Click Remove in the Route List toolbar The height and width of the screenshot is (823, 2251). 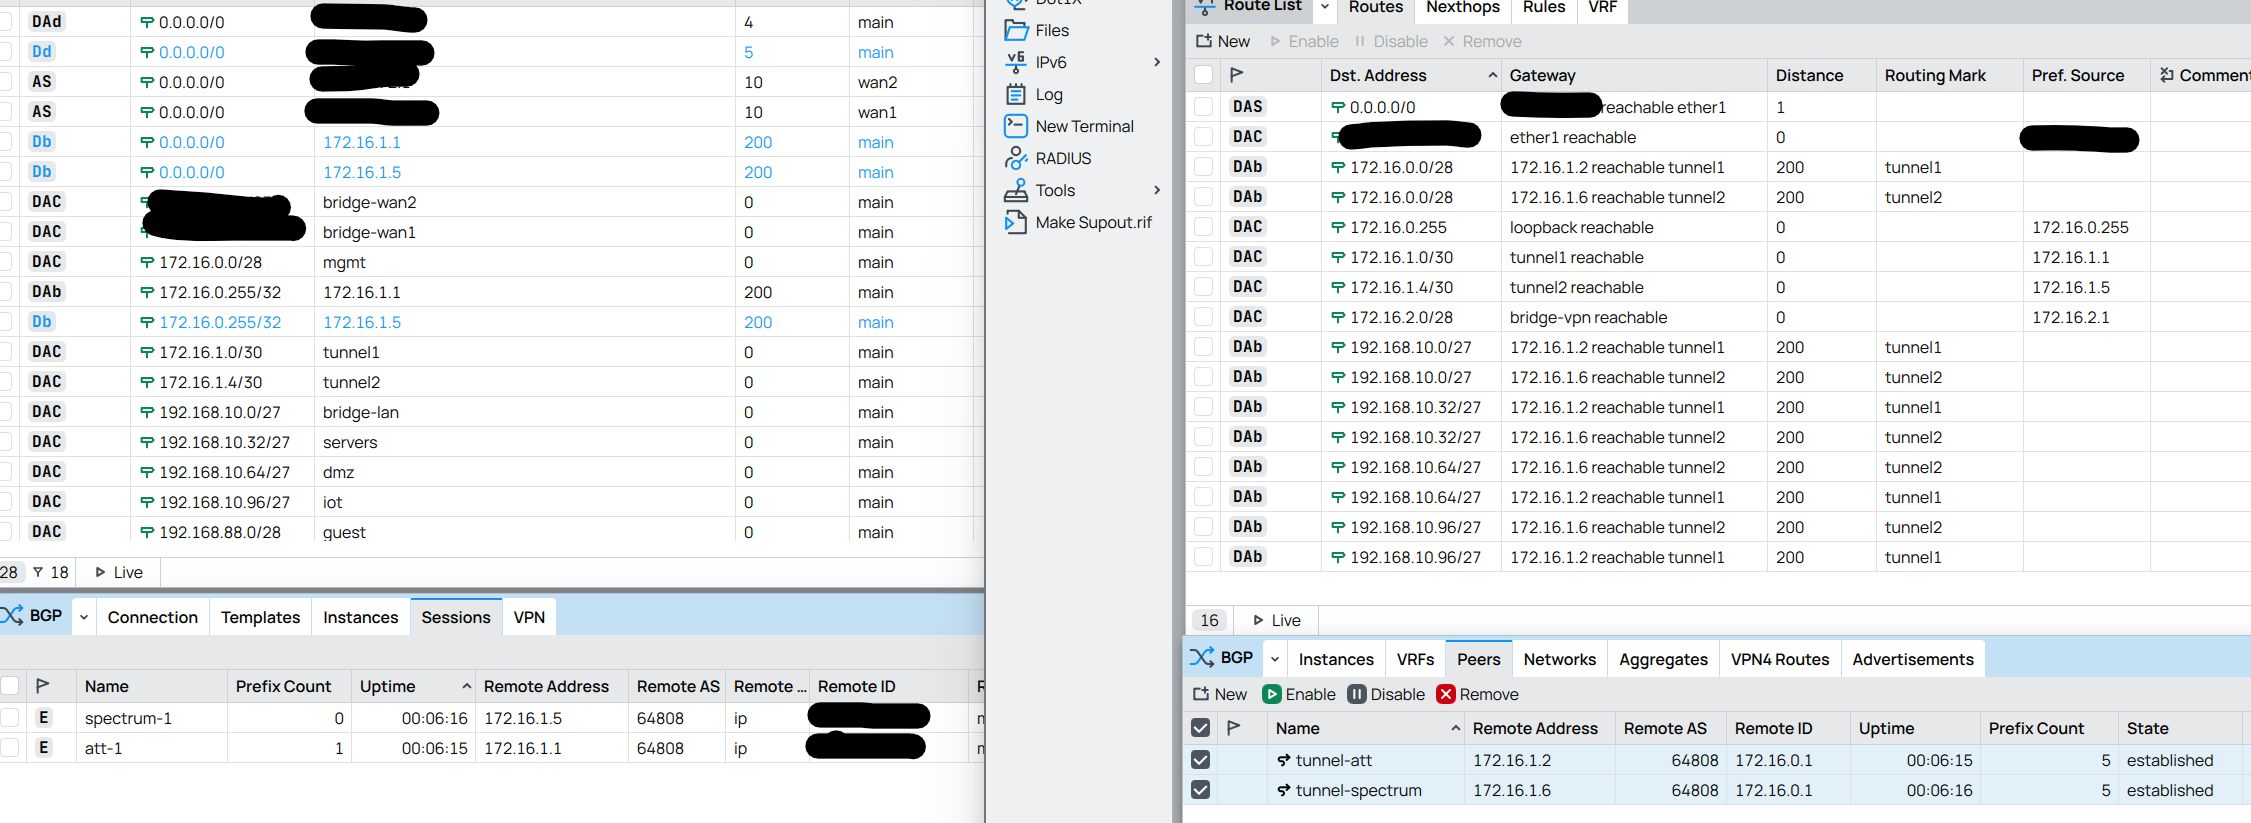click(1482, 41)
